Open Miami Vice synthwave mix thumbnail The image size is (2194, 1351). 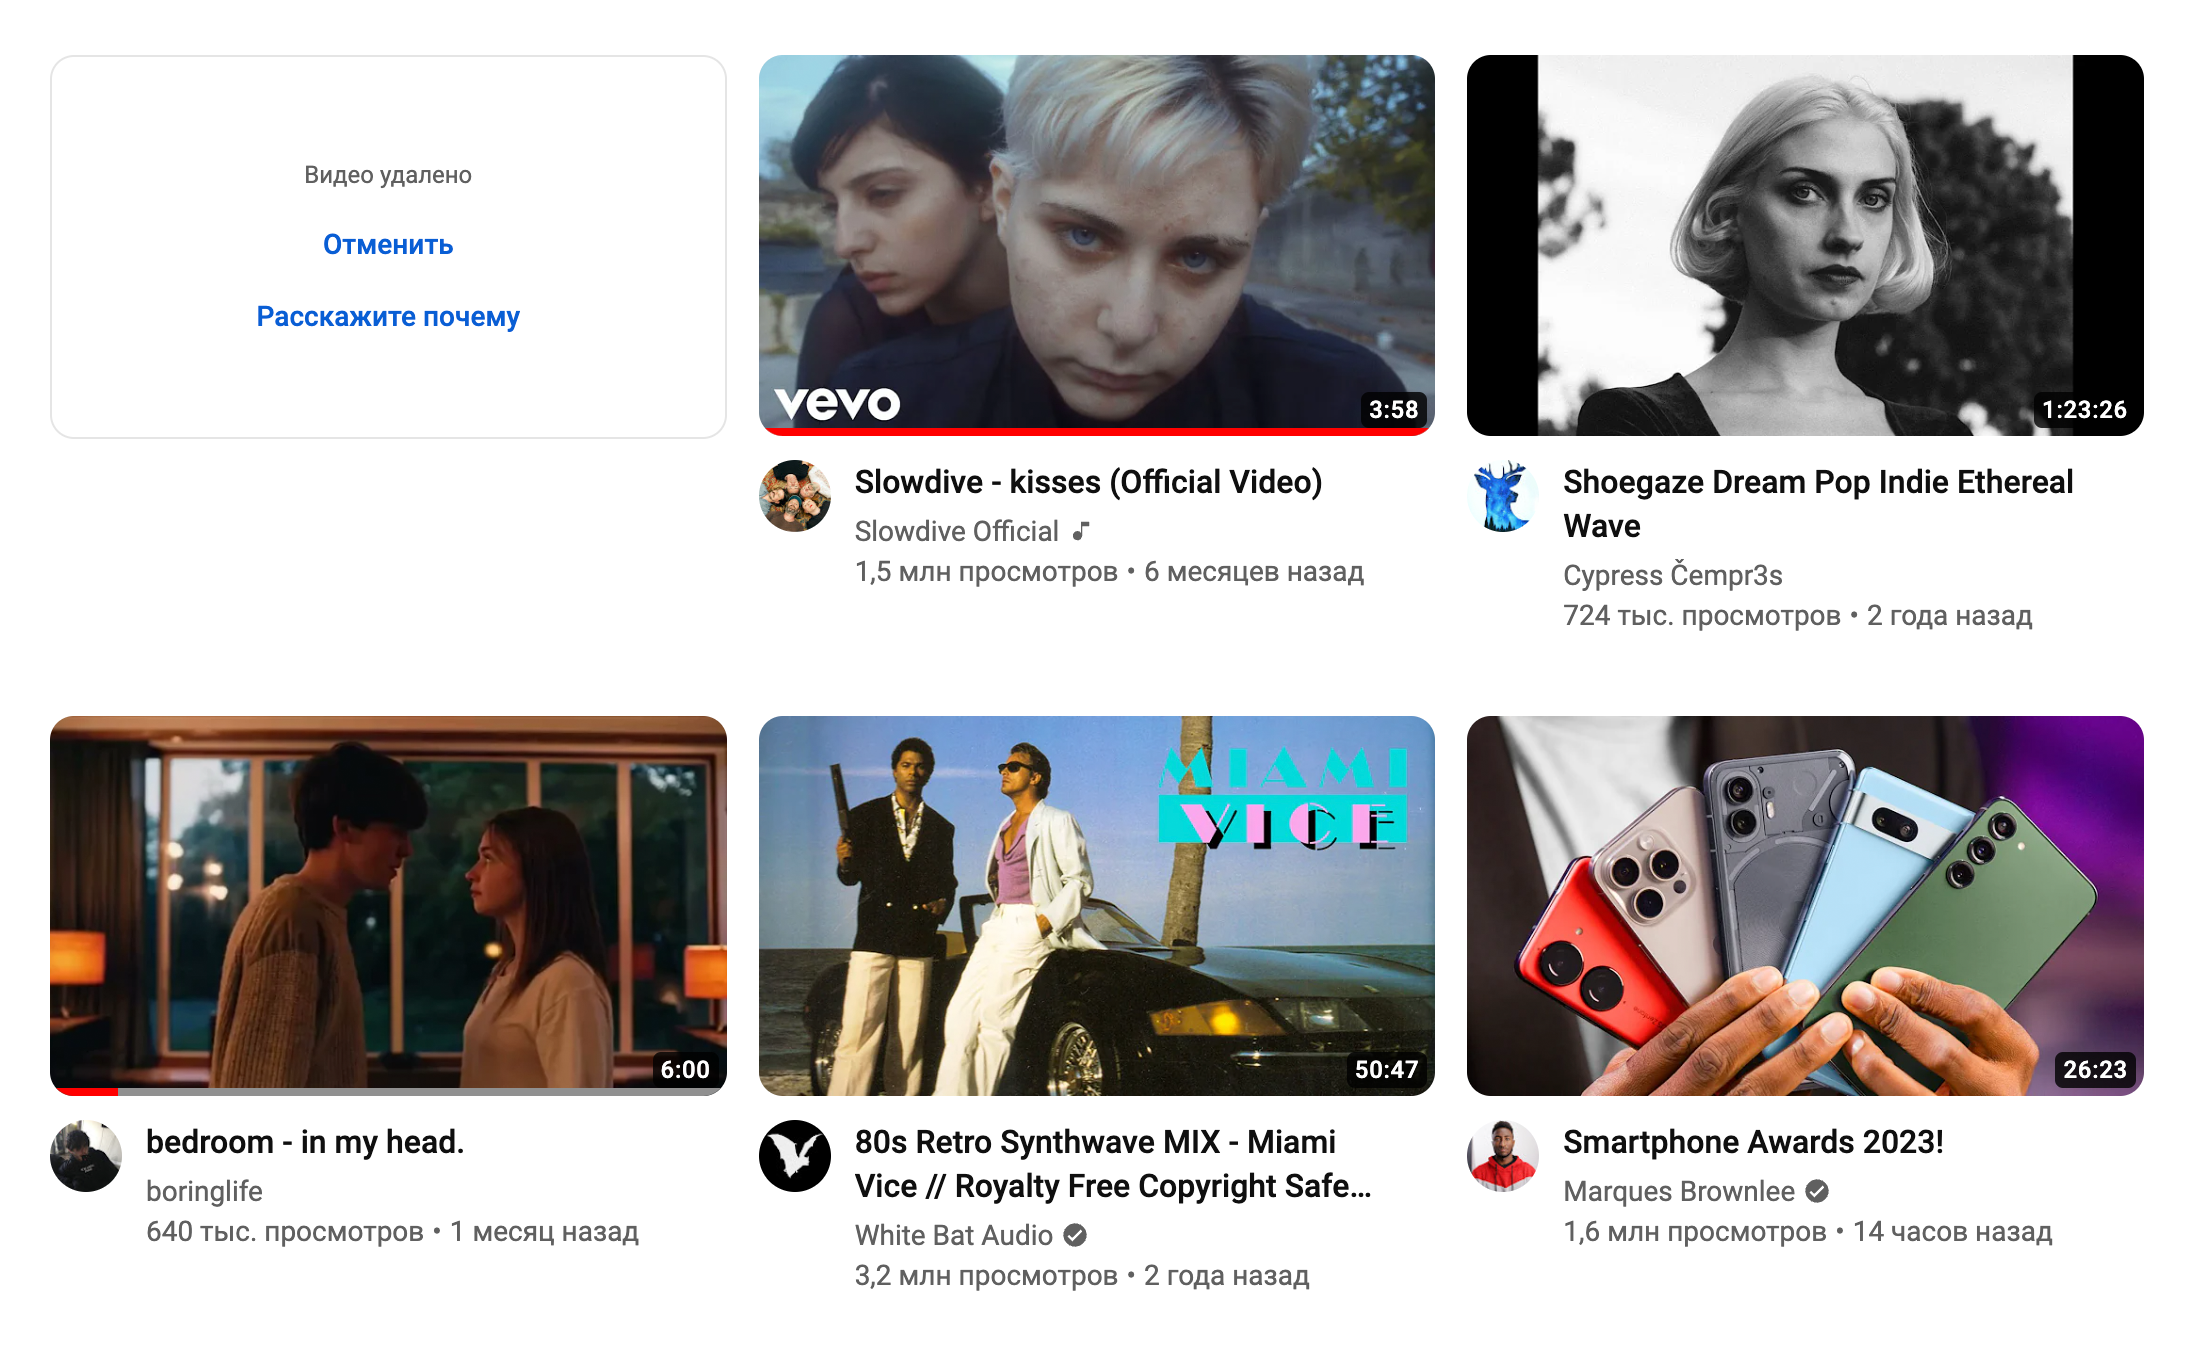(x=1096, y=905)
